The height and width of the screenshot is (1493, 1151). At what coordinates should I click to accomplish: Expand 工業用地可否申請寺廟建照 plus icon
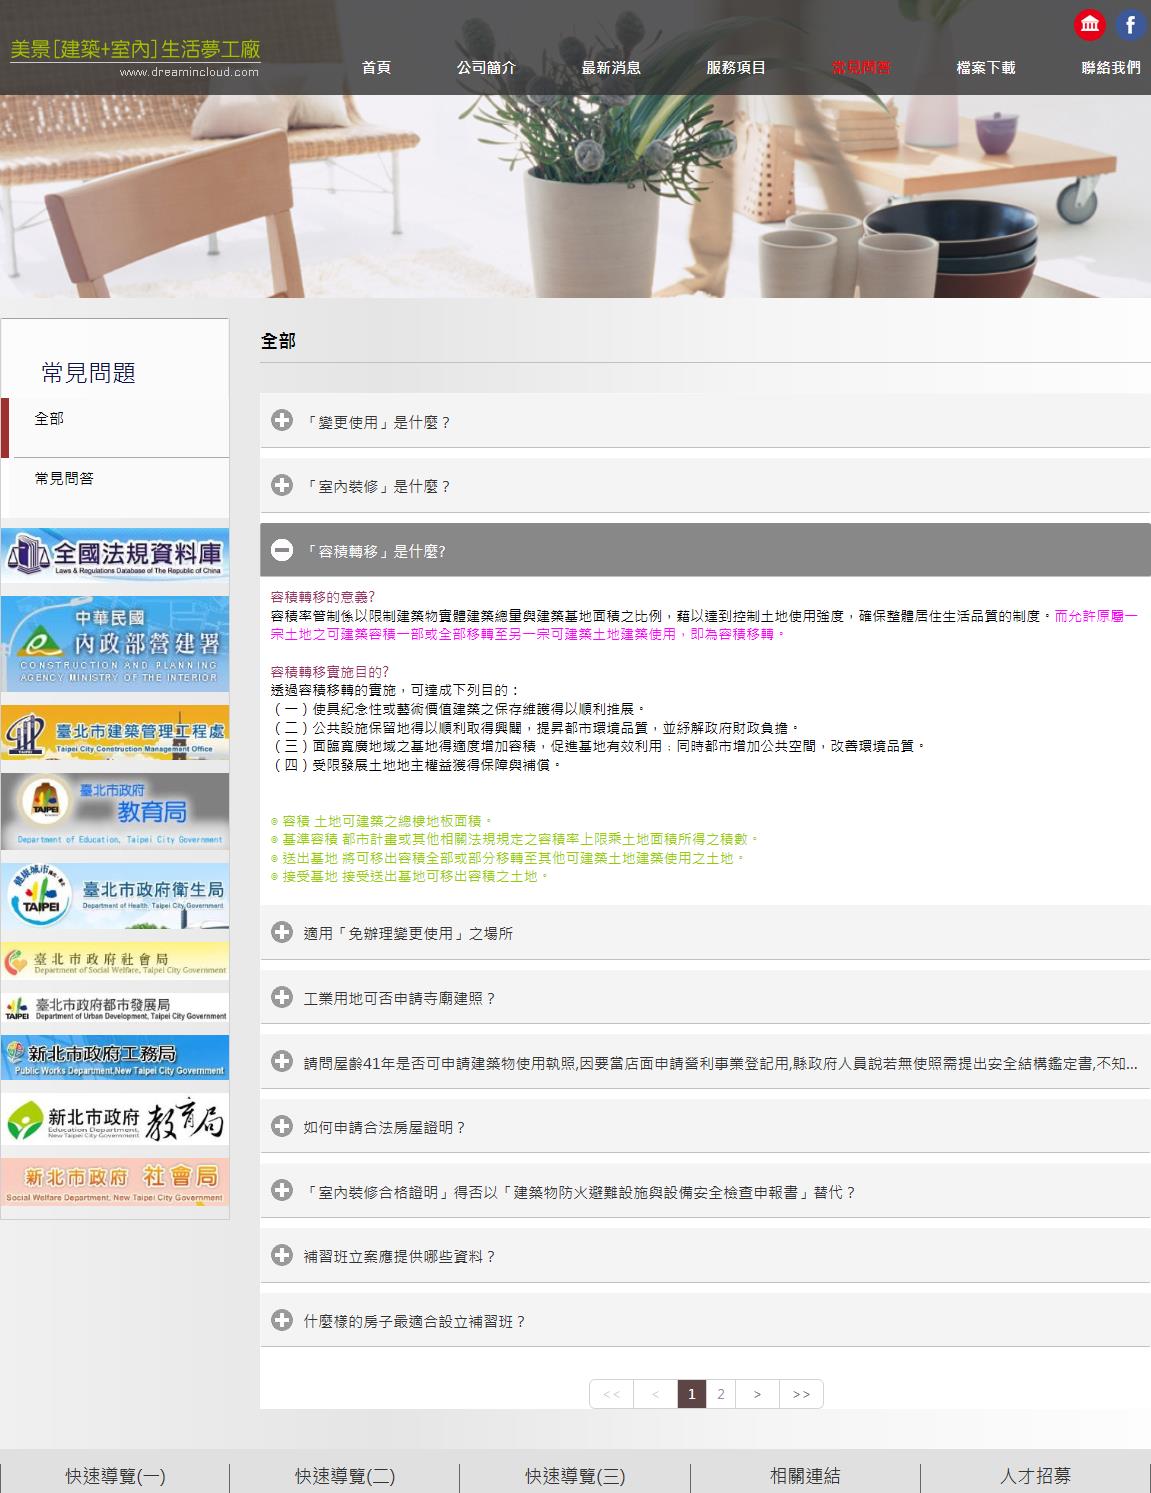[x=282, y=997]
